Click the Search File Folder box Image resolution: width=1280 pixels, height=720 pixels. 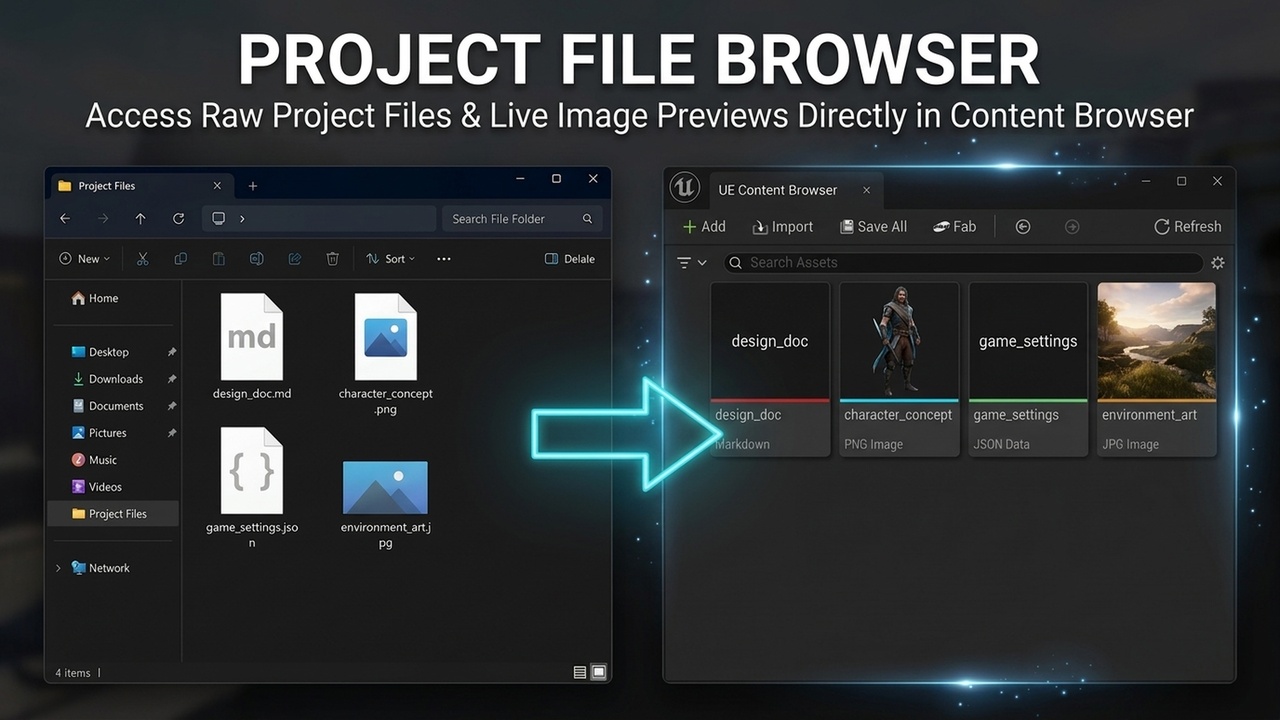click(x=524, y=219)
